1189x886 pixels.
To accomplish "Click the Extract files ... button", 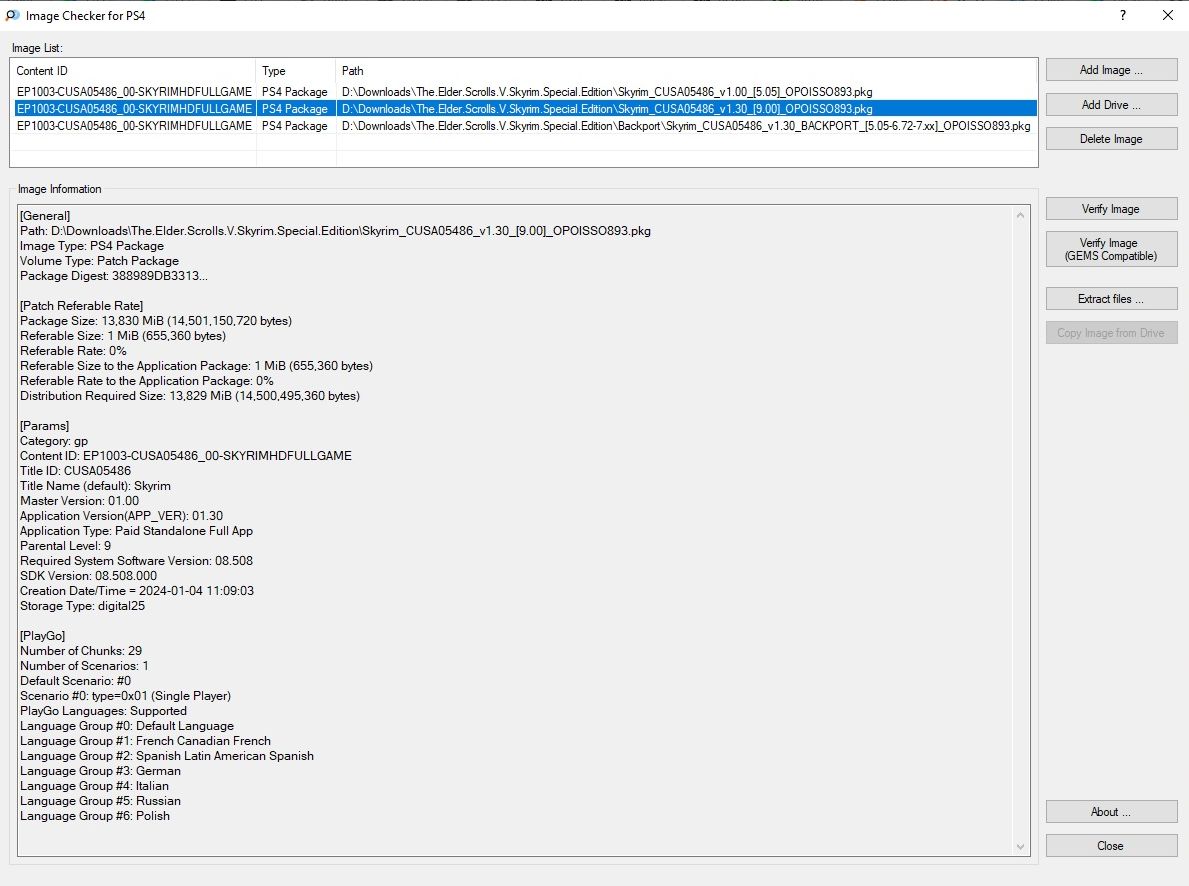I will (1111, 299).
